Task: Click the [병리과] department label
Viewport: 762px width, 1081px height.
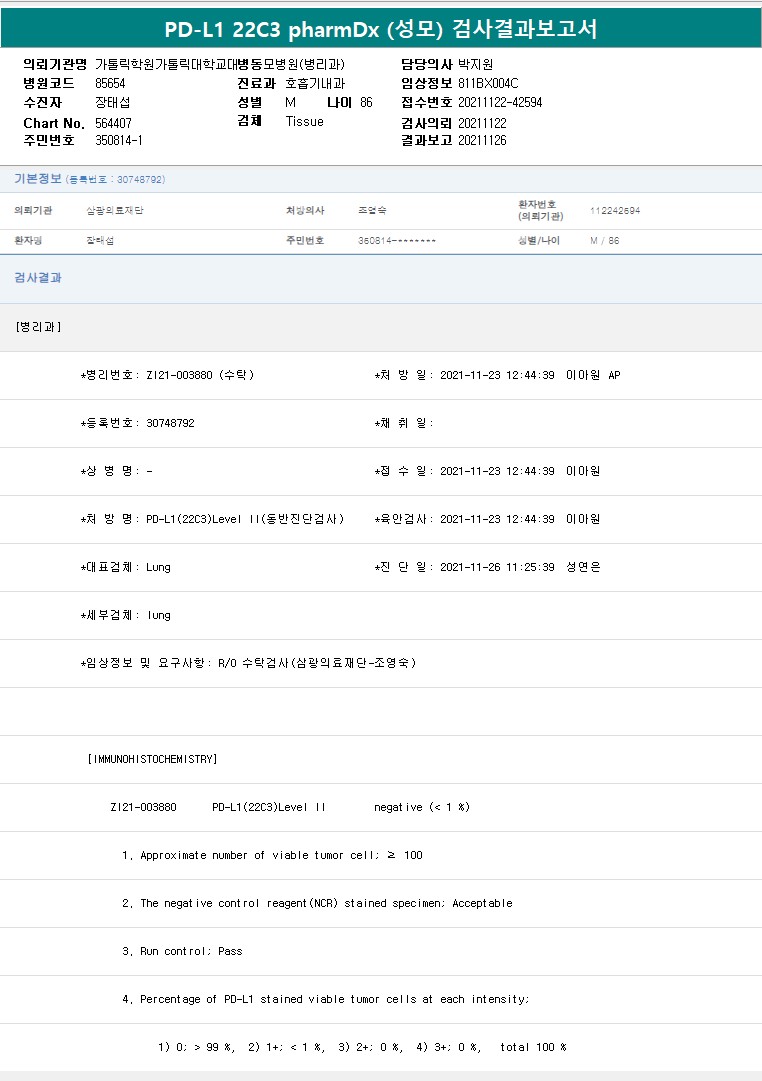Action: 38,327
